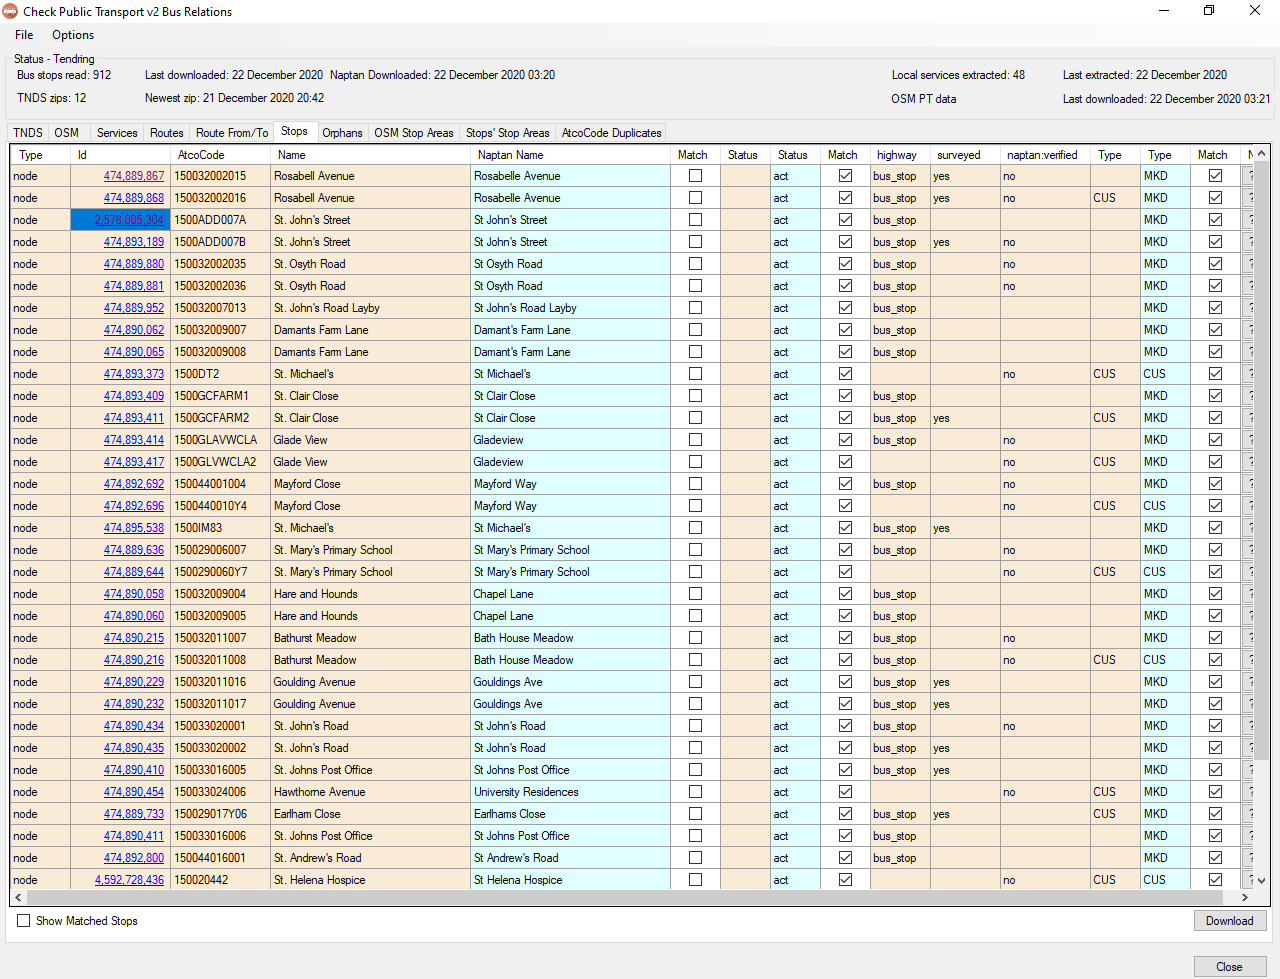The image size is (1280, 979).
Task: Sort by the Id column header
Action: (120, 155)
